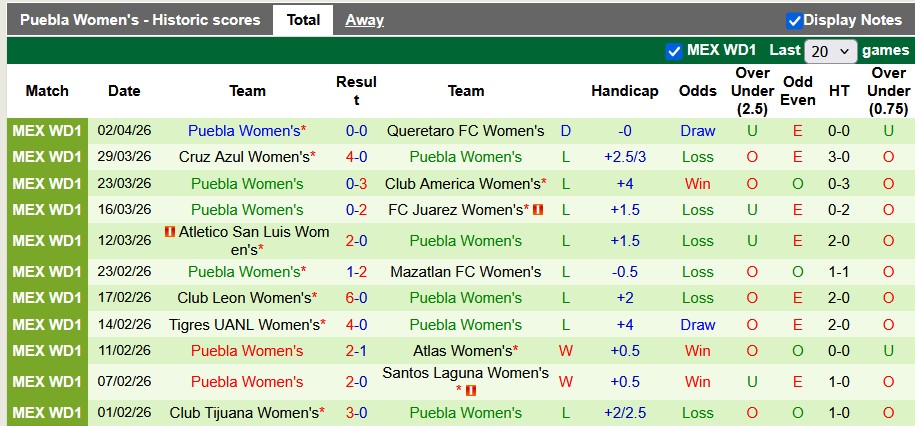The height and width of the screenshot is (426, 915).
Task: Click red card icon before Atletico San Luis
Action: 170,232
